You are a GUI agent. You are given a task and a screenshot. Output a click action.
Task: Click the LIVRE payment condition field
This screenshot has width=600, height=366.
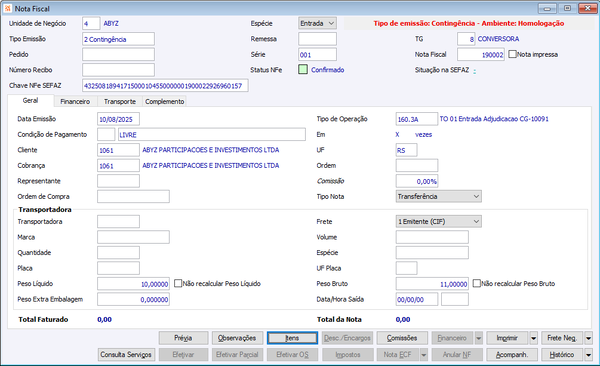212,134
